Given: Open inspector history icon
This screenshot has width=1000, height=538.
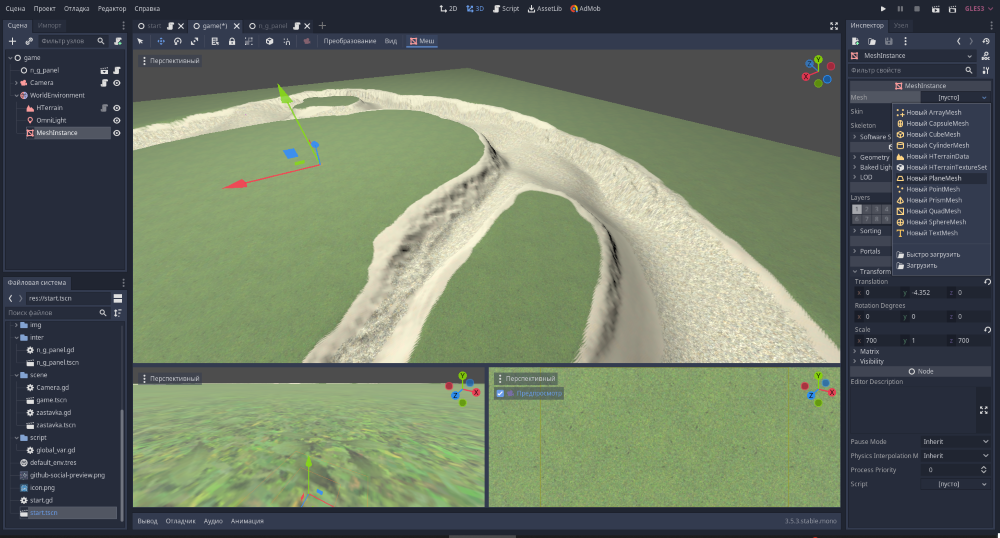Looking at the screenshot, I should pyautogui.click(x=987, y=41).
